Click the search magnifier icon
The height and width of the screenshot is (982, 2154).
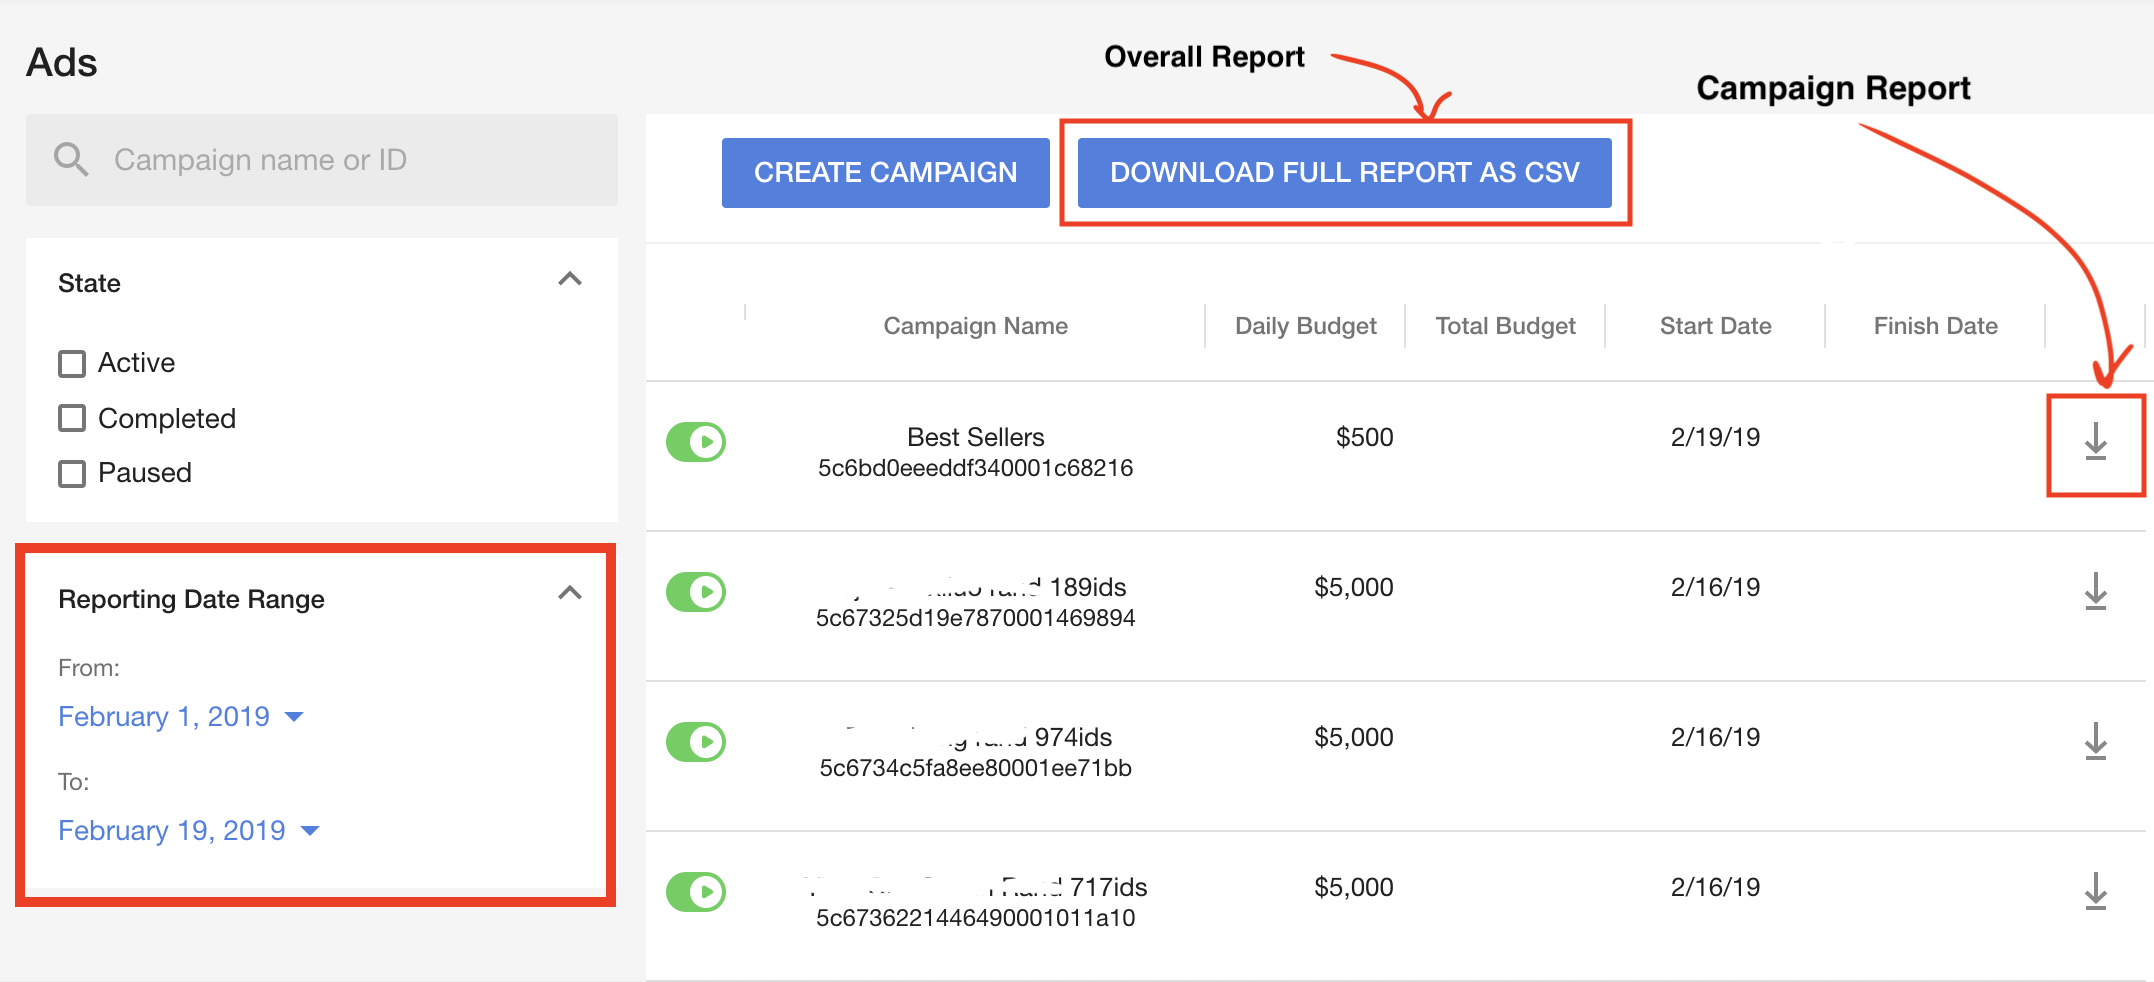coord(71,160)
